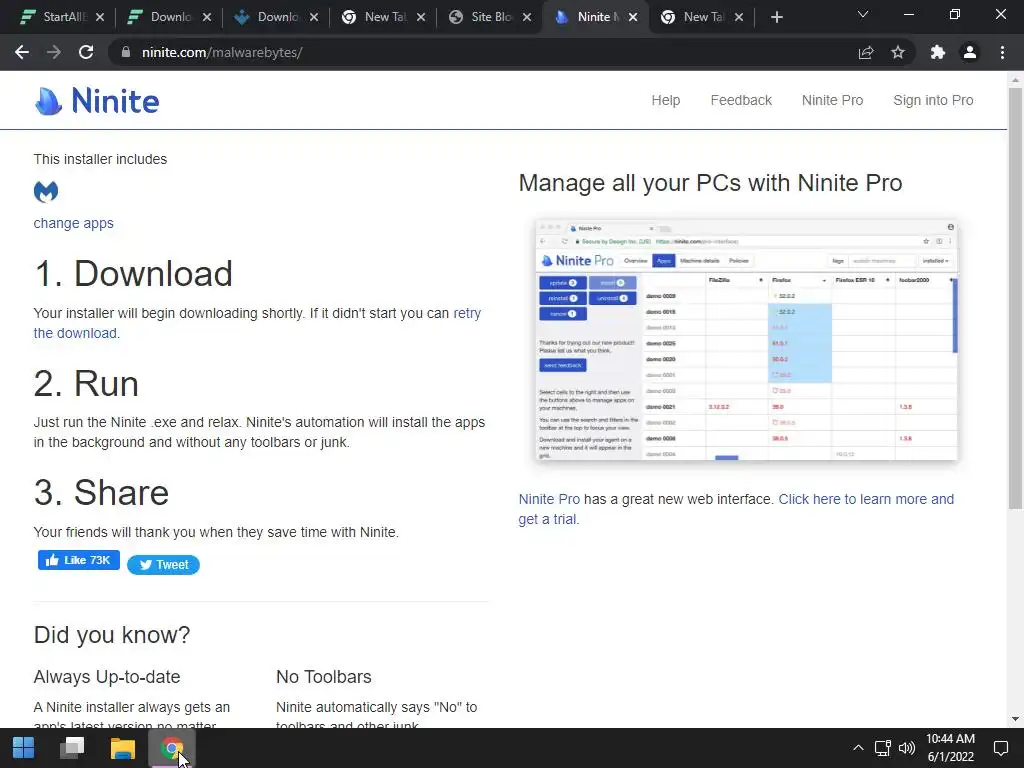Viewport: 1024px width, 768px height.
Task: Open Chrome's three-dot menu
Action: [1002, 52]
